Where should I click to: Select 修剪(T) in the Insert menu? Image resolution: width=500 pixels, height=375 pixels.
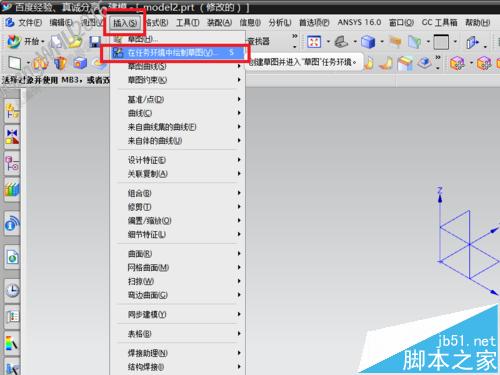pos(178,207)
